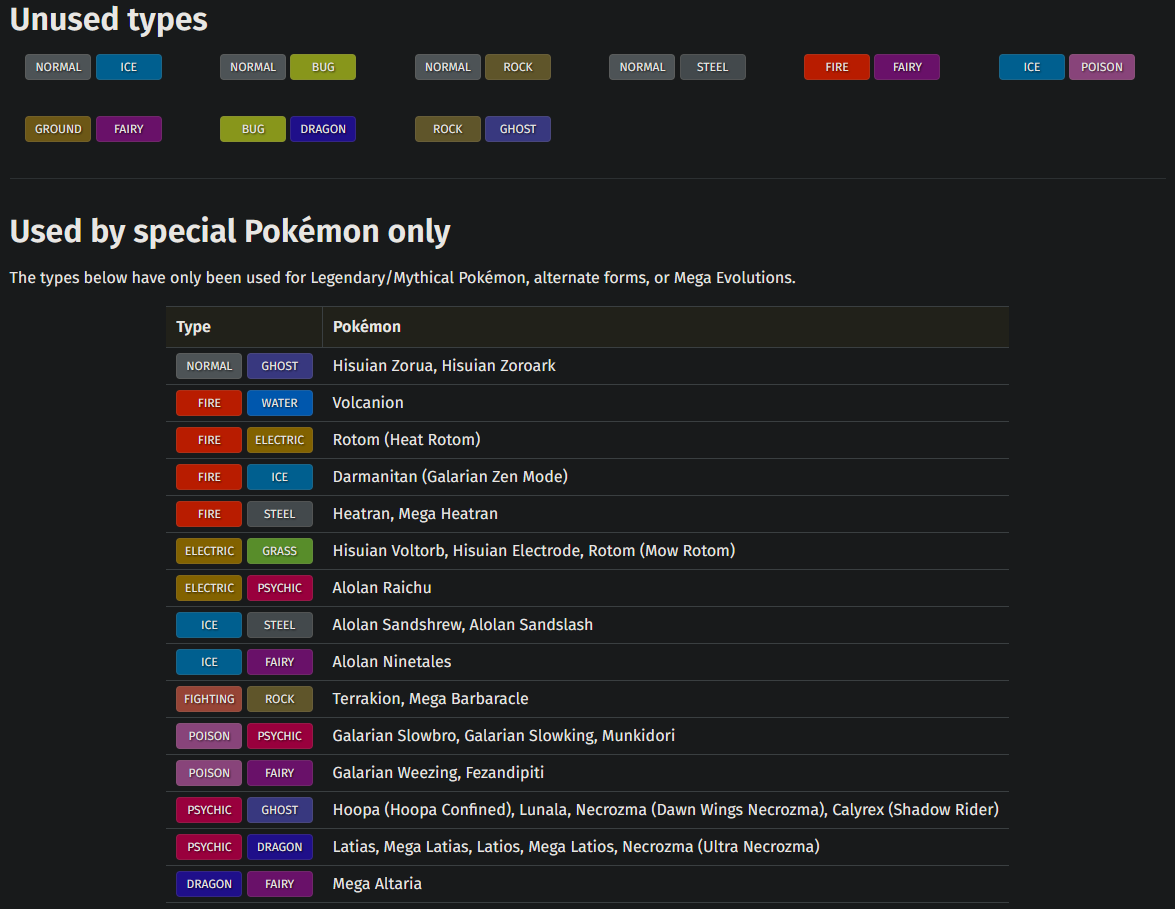Click 'Galarian Weezing, Fezandipiti' text
The image size is (1175, 909).
[x=438, y=773]
